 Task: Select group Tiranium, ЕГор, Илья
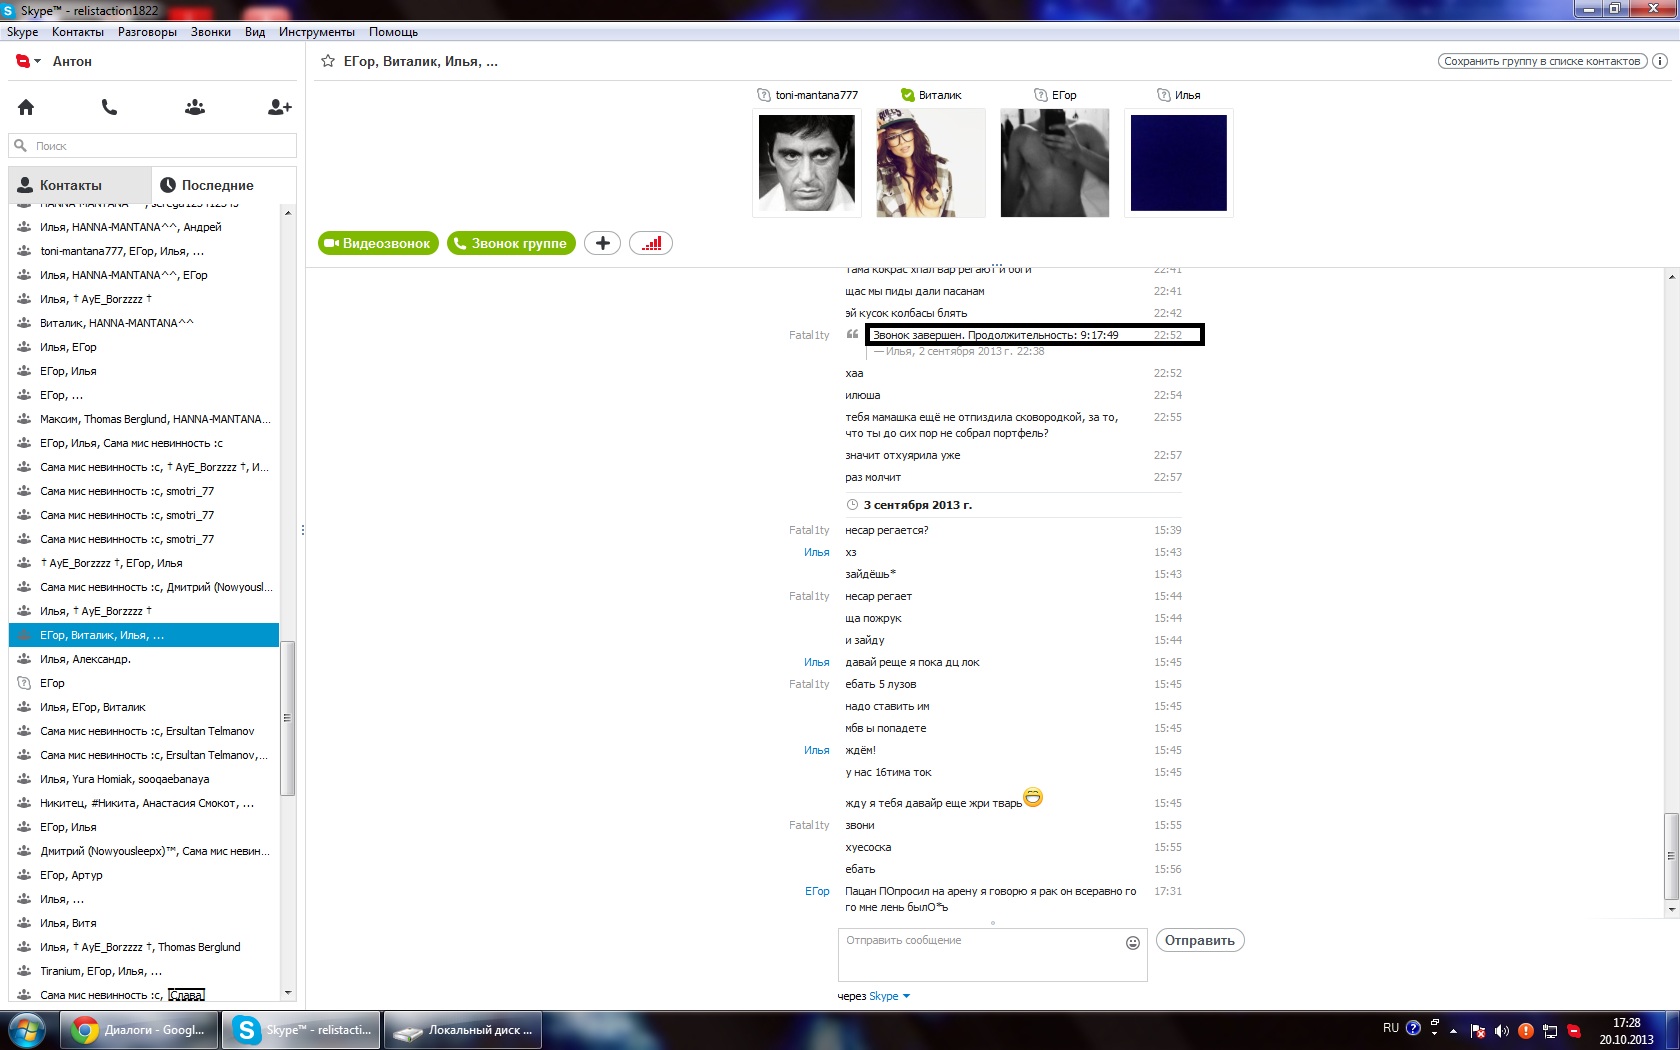point(144,971)
